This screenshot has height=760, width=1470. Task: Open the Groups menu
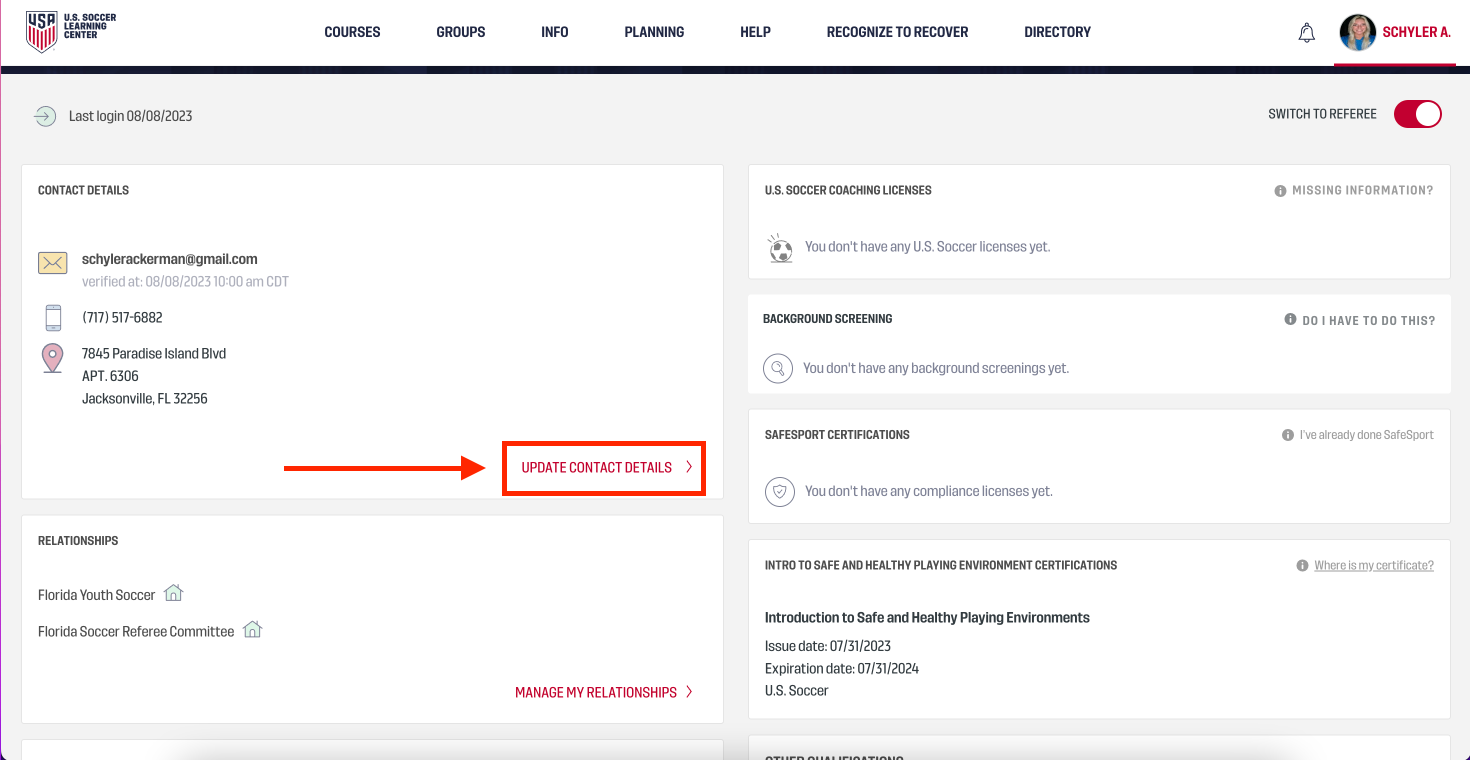click(461, 32)
